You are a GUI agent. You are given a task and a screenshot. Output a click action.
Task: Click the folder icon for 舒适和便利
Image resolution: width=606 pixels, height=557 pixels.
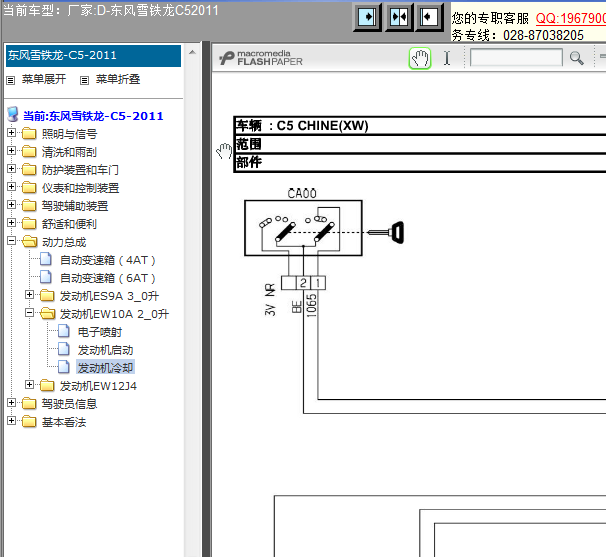click(29, 223)
